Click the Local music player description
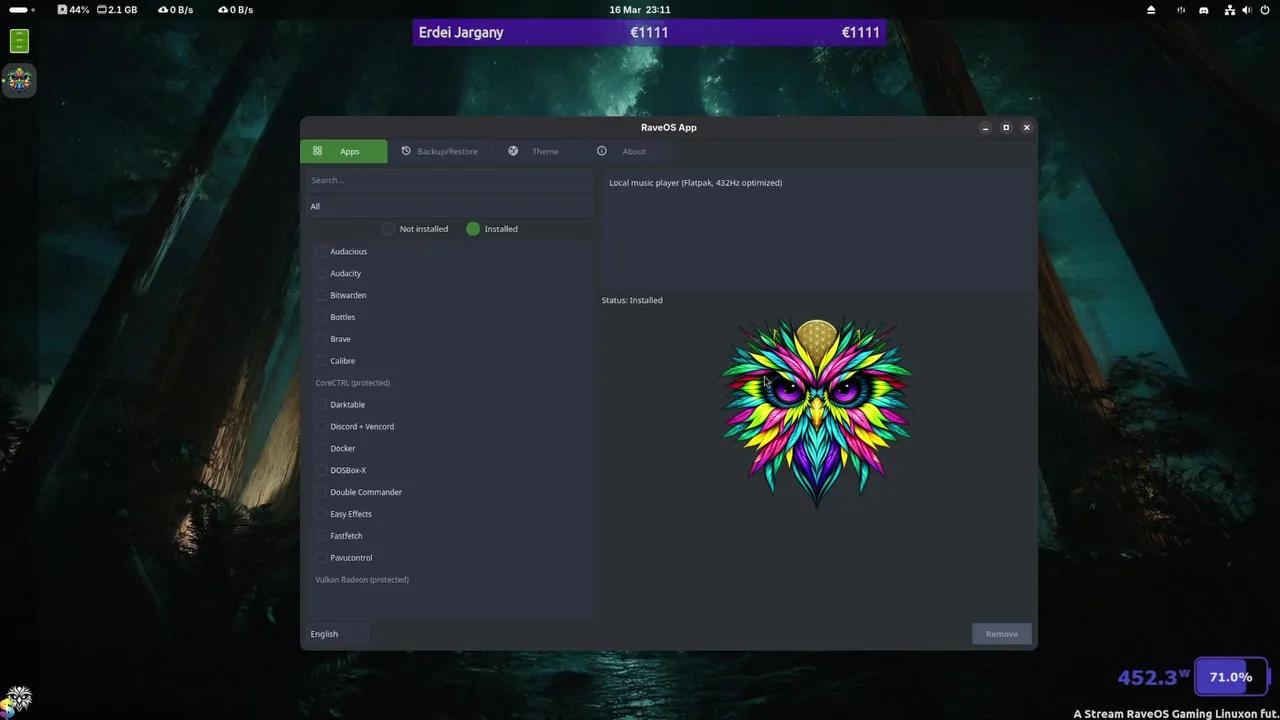The width and height of the screenshot is (1280, 720). 696,183
